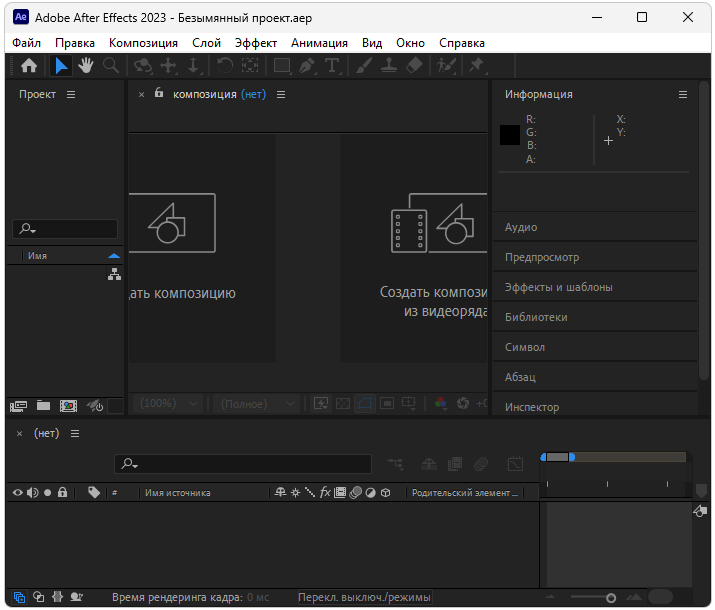Screen dimensions: 715x610
Task: Toggle the composition viewer lock icon
Action: [x=159, y=93]
